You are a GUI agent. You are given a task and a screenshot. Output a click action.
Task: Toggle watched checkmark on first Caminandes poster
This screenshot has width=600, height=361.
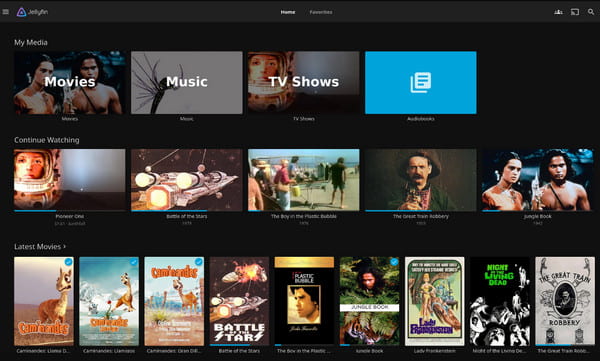tap(68, 262)
